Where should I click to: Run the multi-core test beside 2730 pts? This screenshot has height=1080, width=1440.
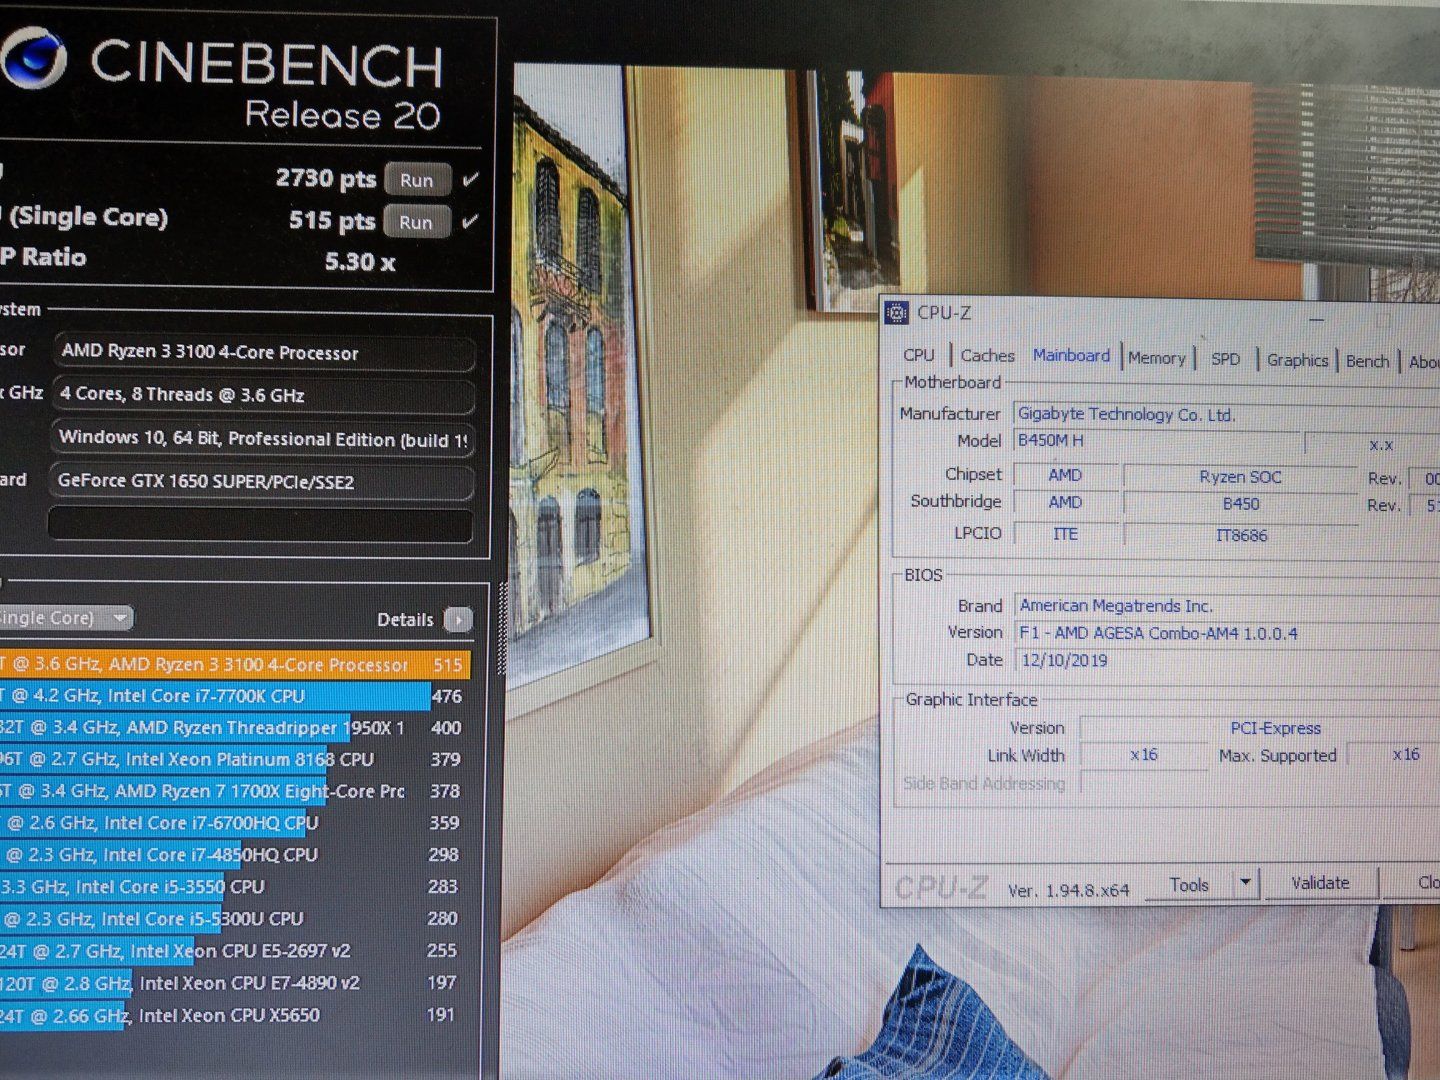tap(417, 180)
